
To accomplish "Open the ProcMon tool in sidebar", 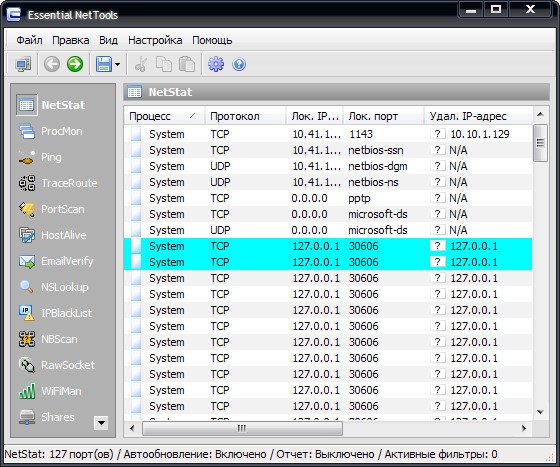I will pyautogui.click(x=51, y=131).
